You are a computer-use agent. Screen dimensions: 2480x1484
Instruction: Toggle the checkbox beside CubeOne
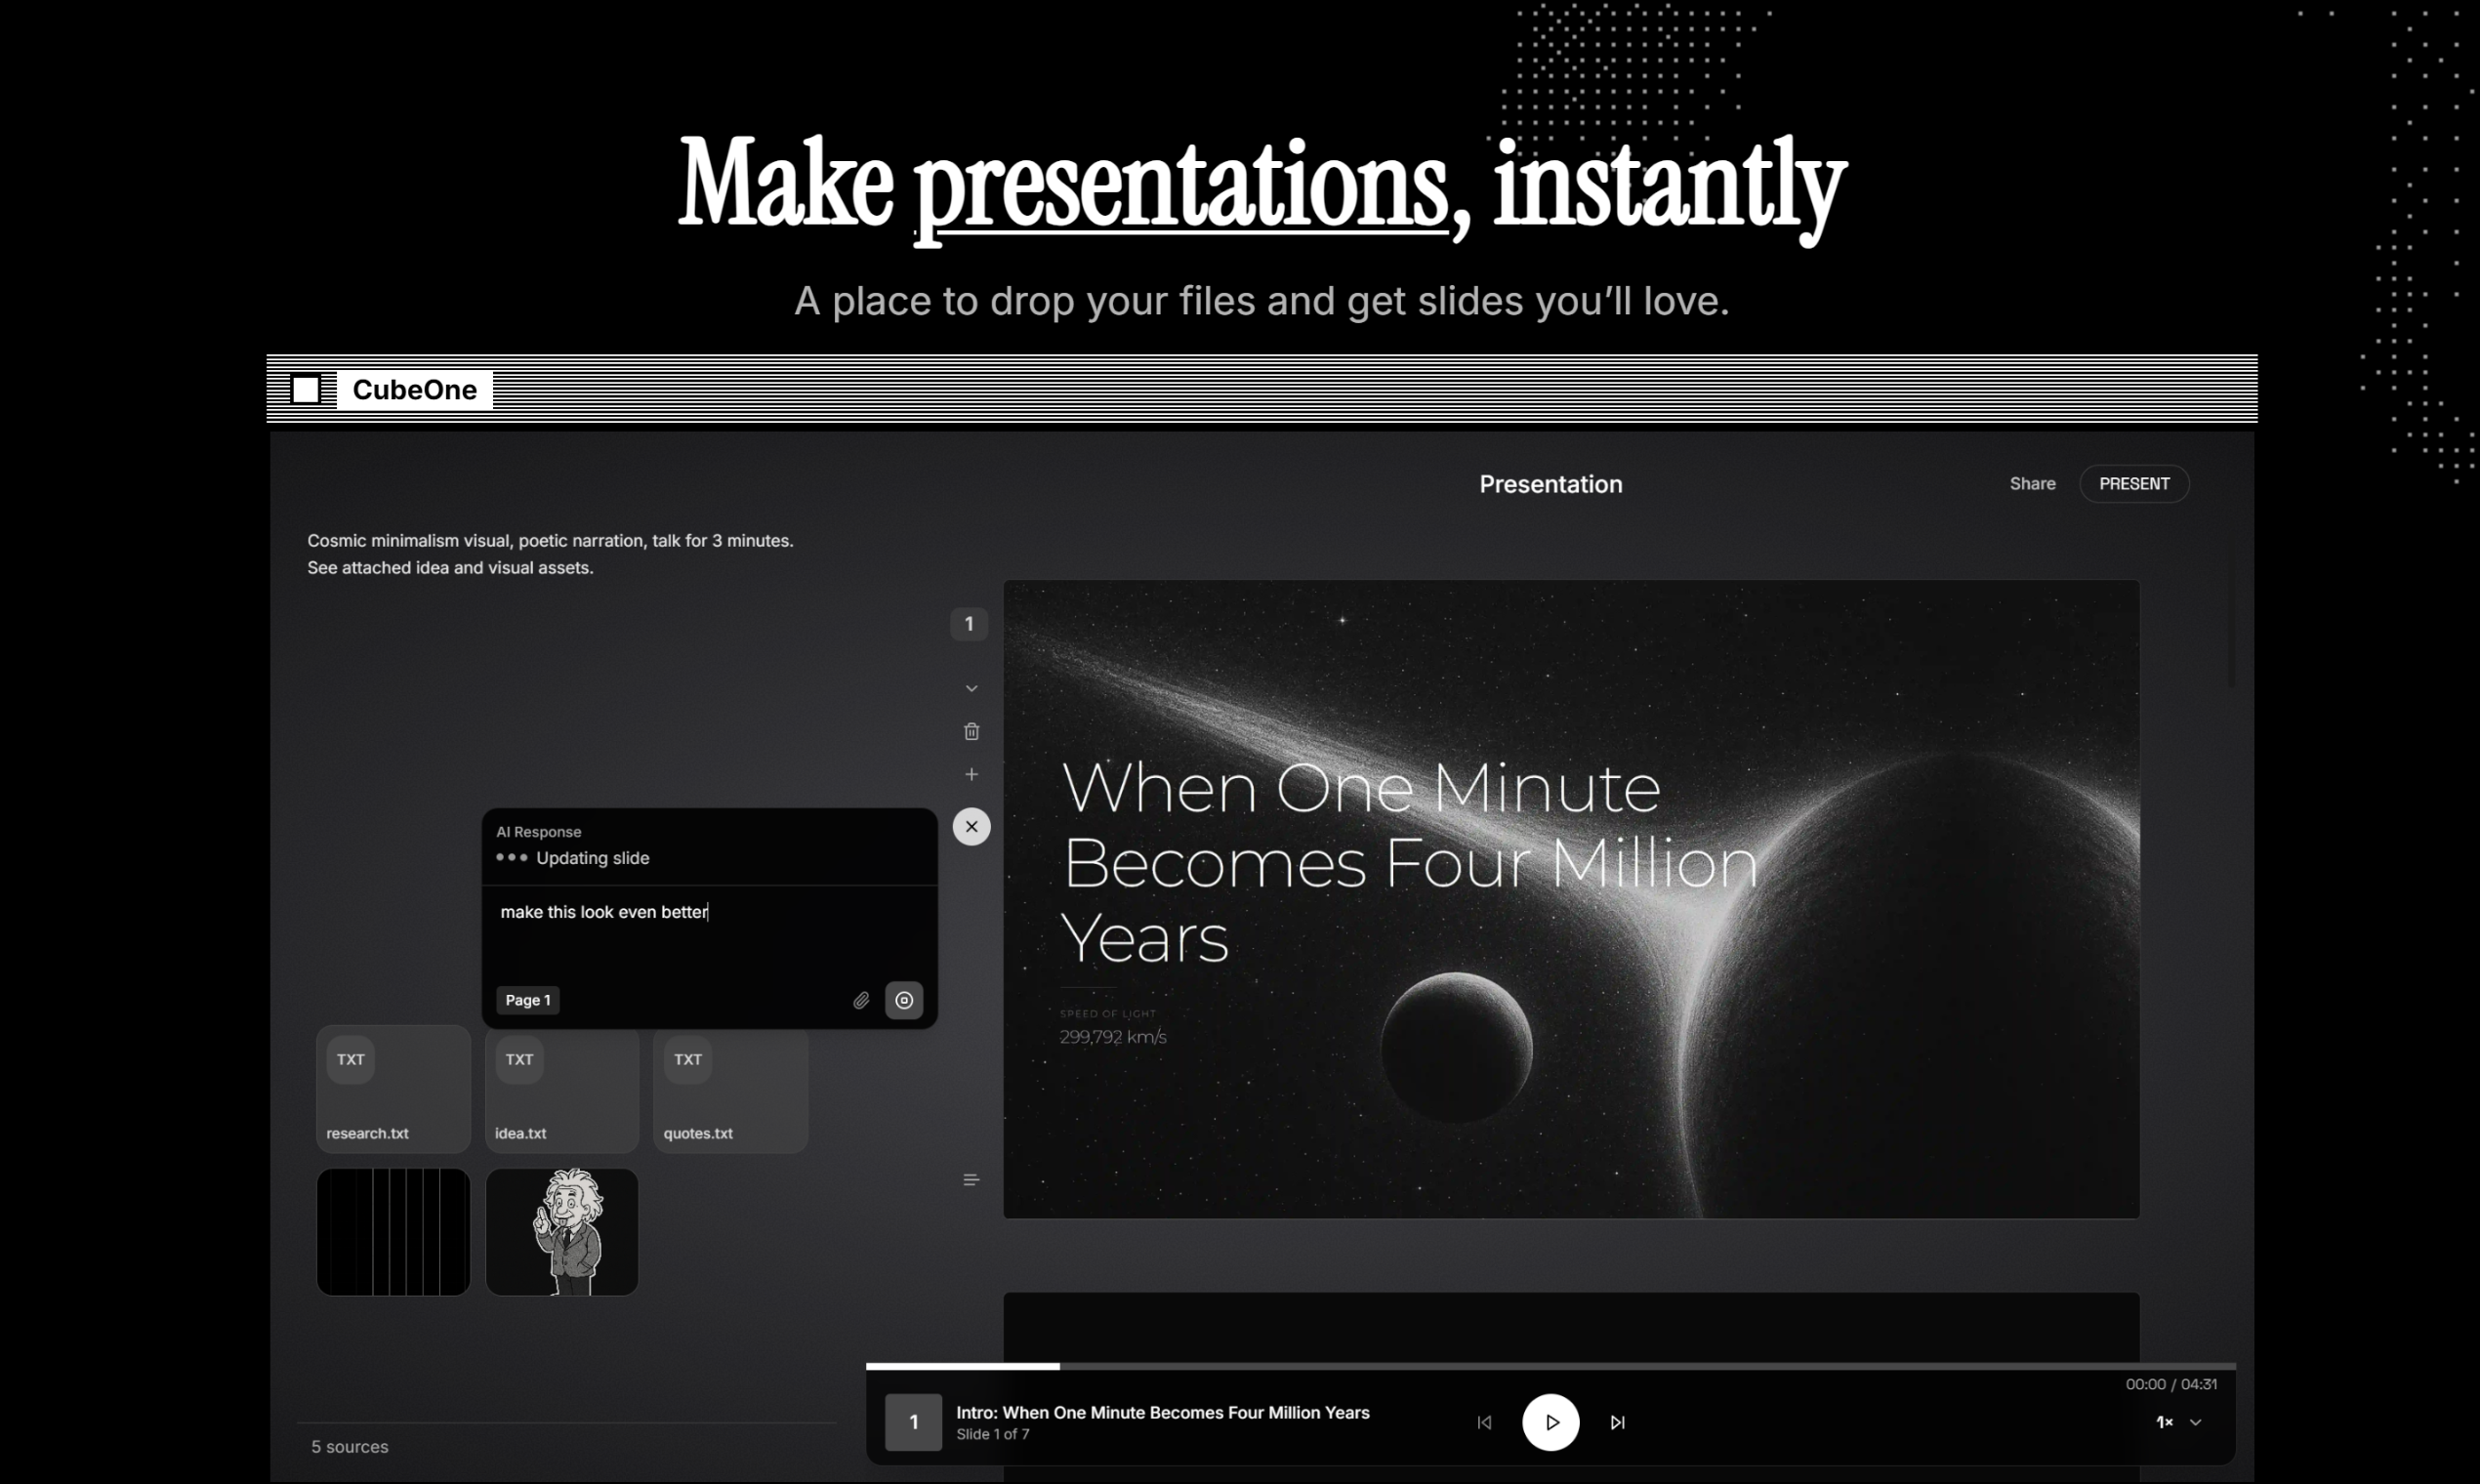coord(306,389)
